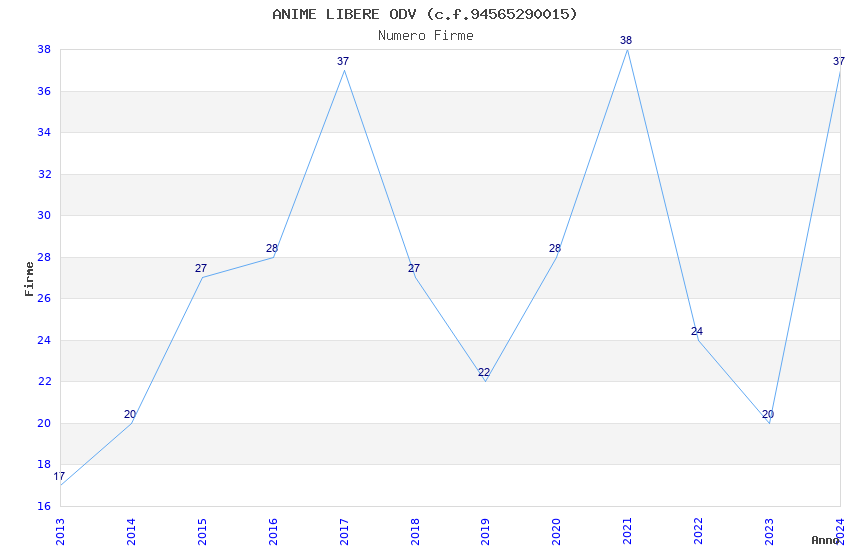Select the 18 value on the Firme axis

[x=44, y=464]
